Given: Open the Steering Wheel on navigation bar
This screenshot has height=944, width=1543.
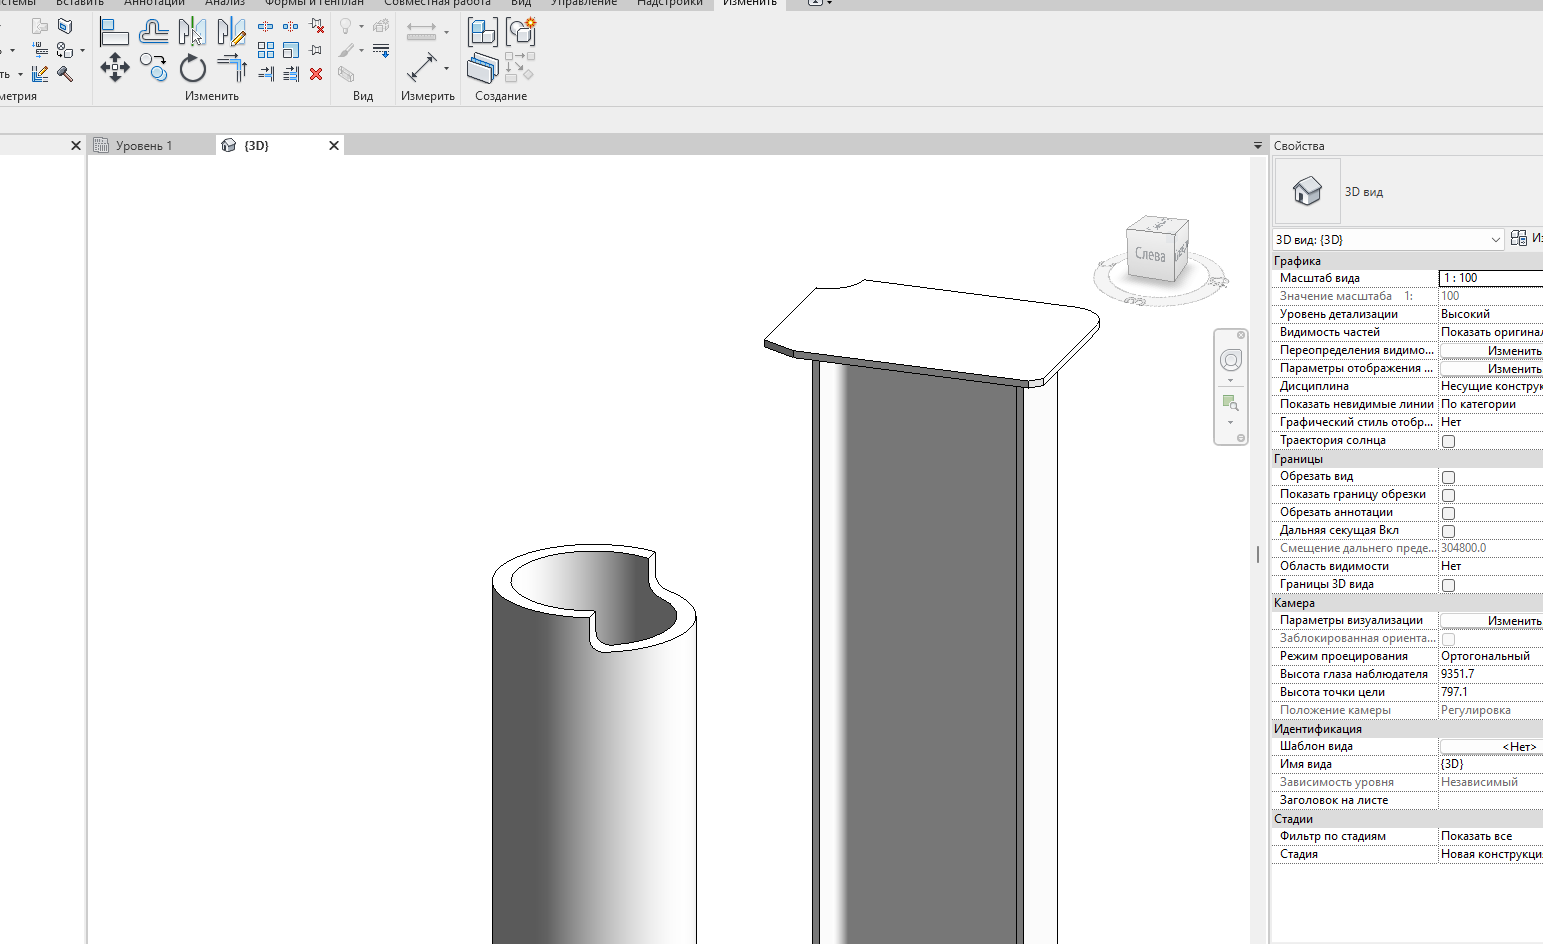Looking at the screenshot, I should [x=1231, y=360].
